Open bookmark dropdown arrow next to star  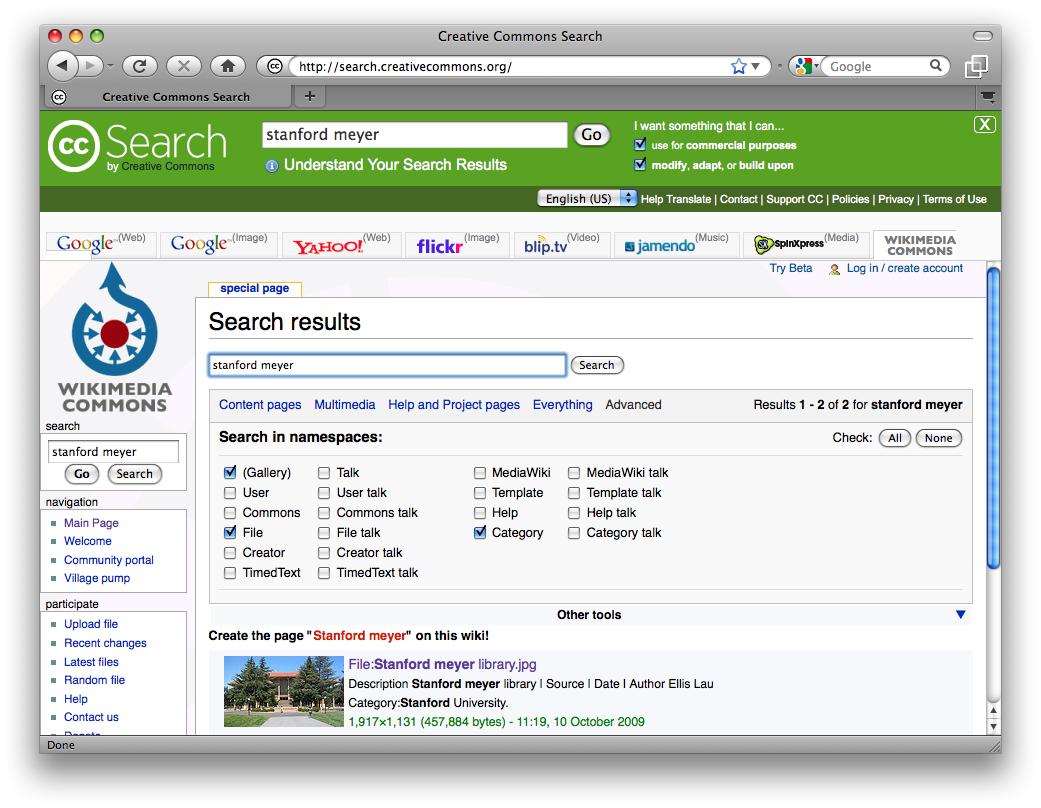coord(756,66)
